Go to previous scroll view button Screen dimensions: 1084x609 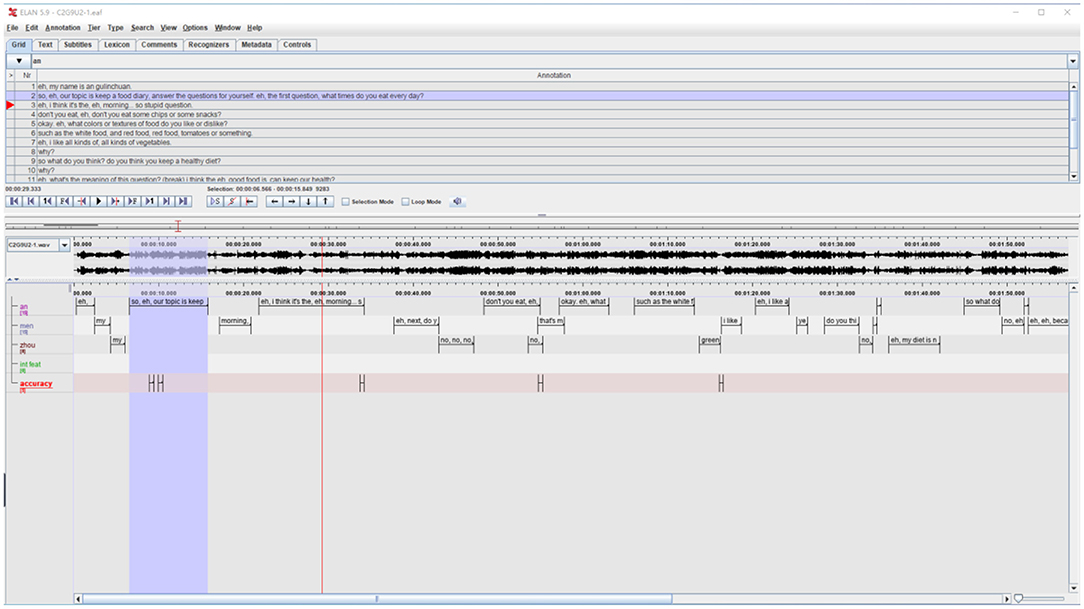pos(30,201)
